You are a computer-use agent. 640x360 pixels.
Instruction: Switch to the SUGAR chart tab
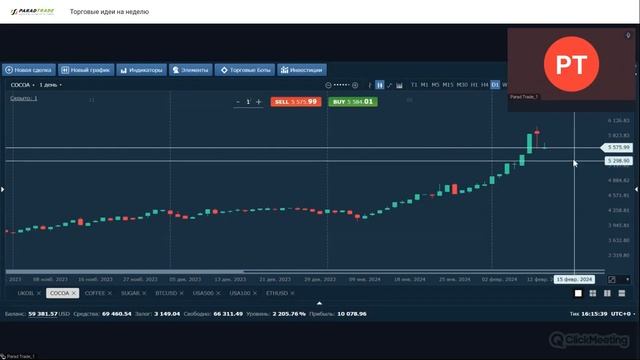tap(130, 293)
